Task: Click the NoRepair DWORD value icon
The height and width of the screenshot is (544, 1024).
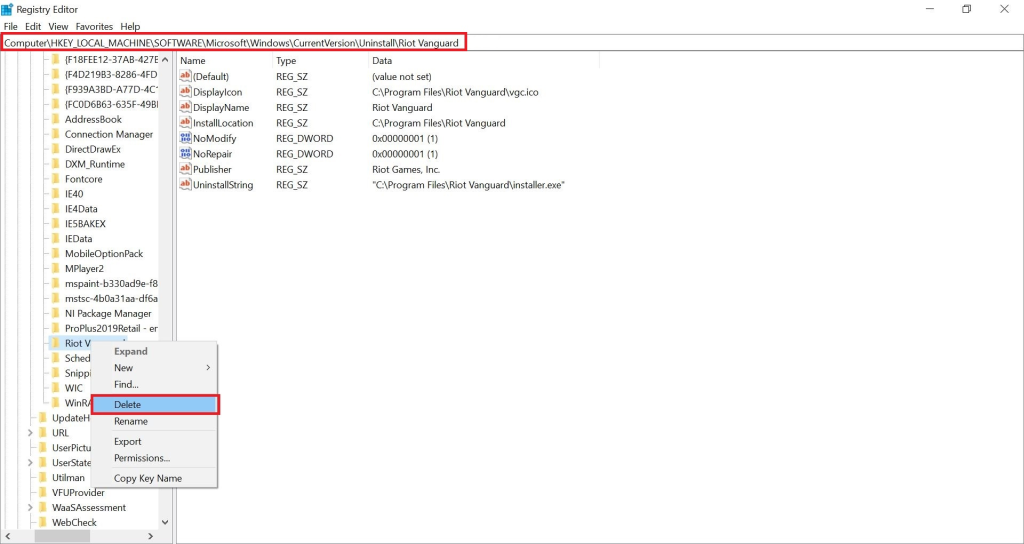Action: pos(185,154)
